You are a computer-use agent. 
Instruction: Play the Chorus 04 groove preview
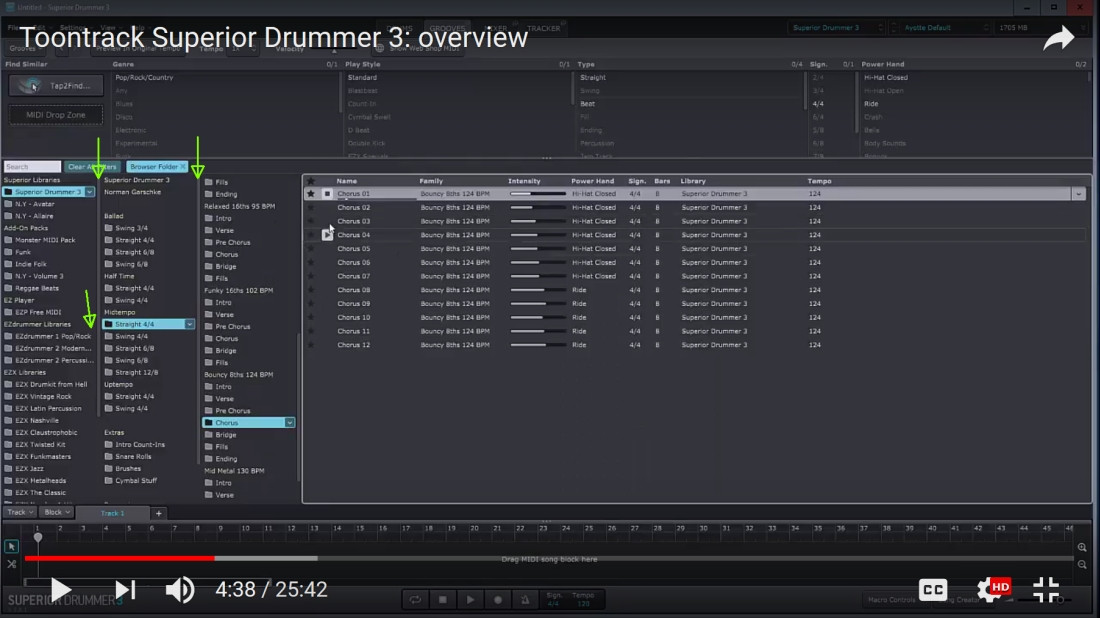[327, 234]
